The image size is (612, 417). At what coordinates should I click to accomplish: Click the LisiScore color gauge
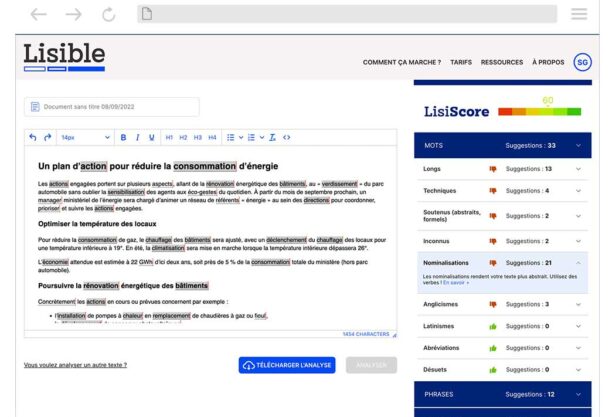point(539,112)
